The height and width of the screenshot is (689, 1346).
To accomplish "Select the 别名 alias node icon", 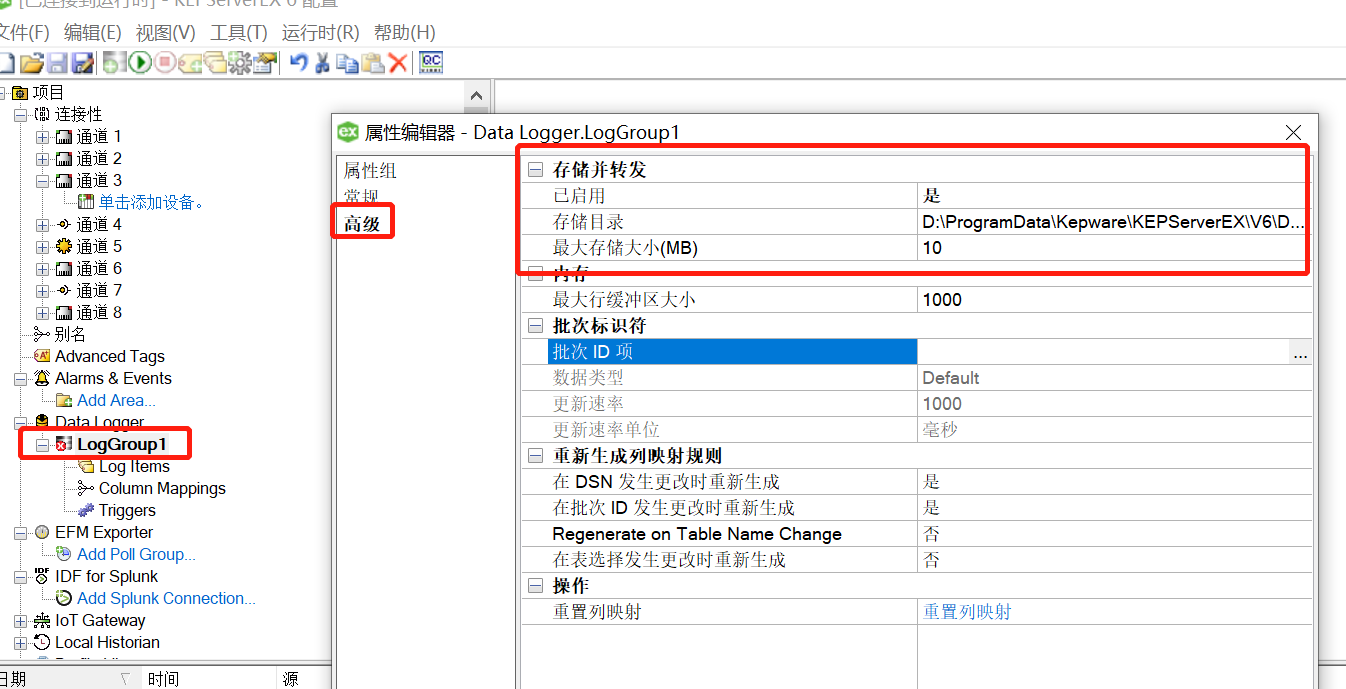I will 42,334.
